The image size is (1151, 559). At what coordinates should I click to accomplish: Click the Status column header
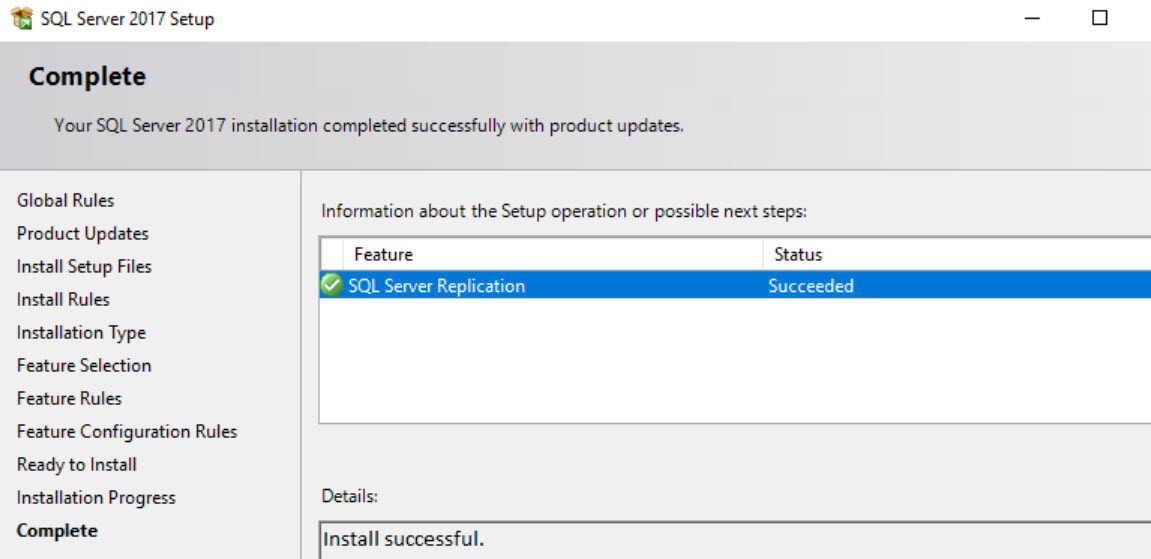click(x=956, y=255)
